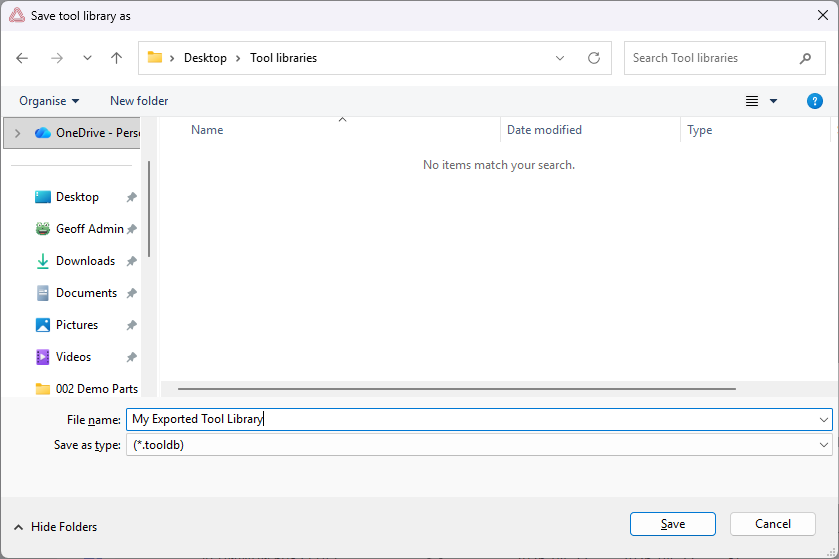Expand the address bar history dropdown
The width and height of the screenshot is (839, 559).
coord(560,58)
